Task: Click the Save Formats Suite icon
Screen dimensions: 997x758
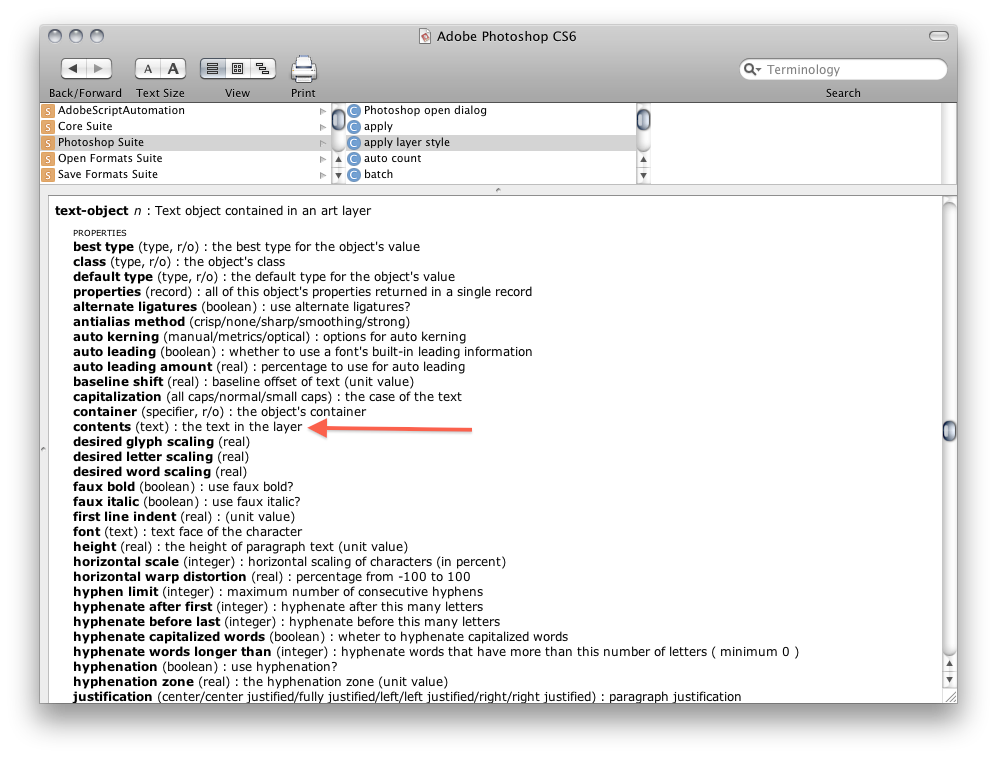Action: point(48,174)
